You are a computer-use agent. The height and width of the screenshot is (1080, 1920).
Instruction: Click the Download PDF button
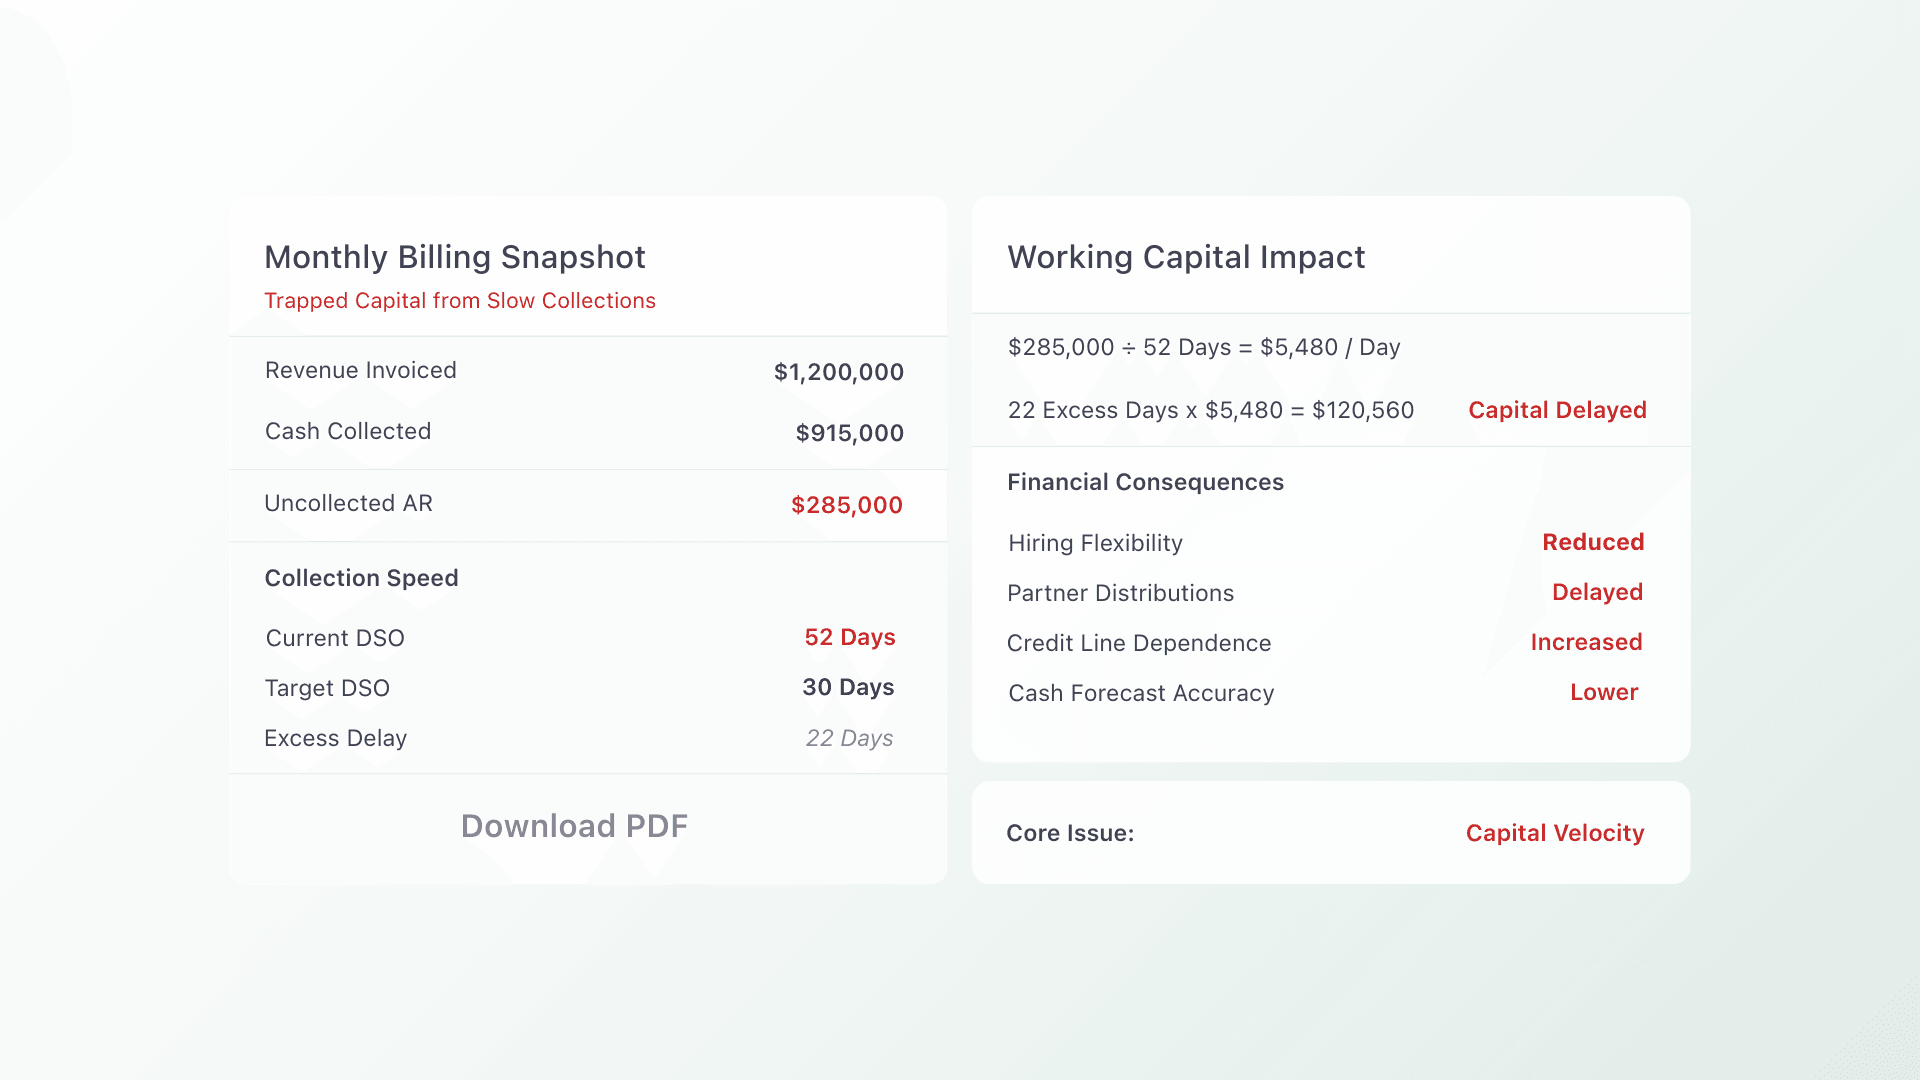click(574, 826)
